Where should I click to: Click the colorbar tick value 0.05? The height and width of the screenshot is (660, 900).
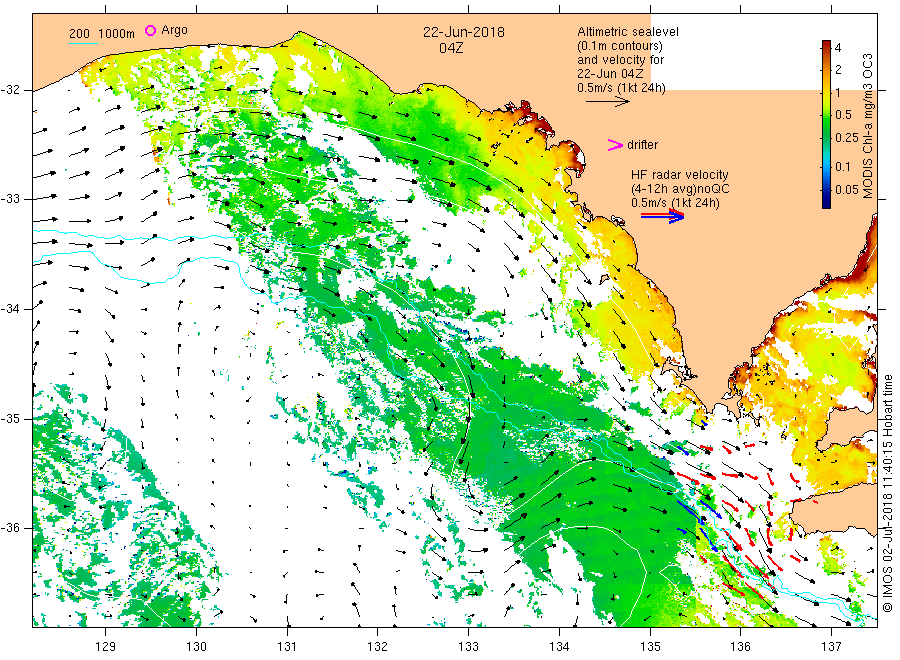[x=847, y=190]
